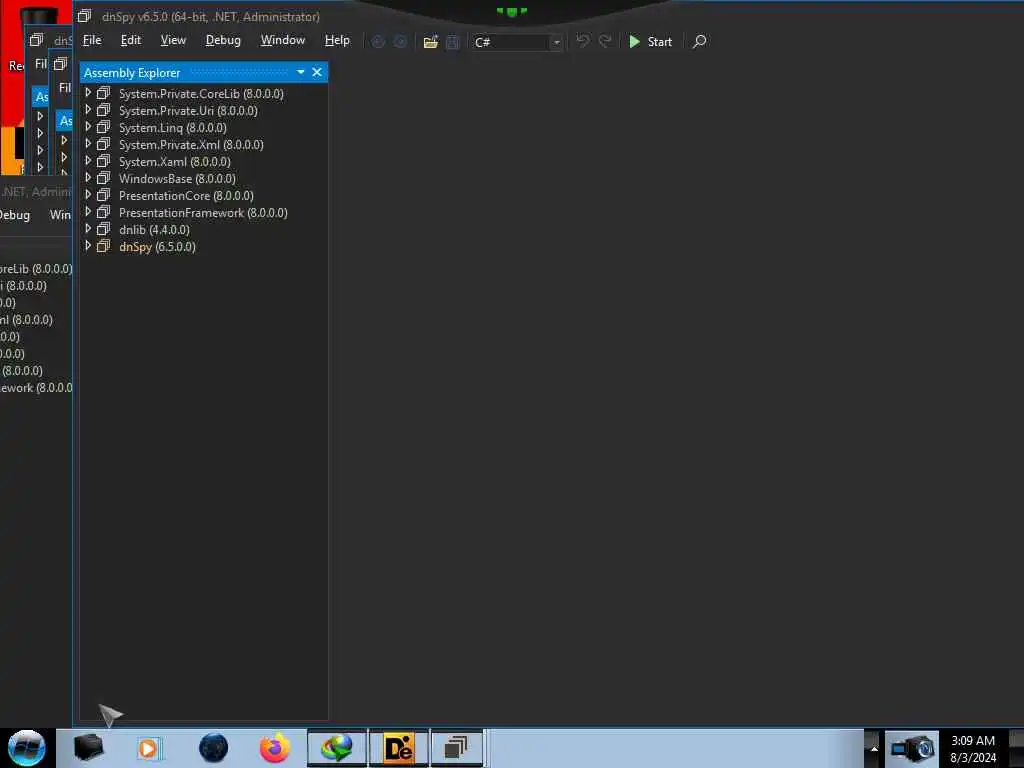Open the clock showing 3:09 AM
Image resolution: width=1024 pixels, height=768 pixels.
pos(973,748)
